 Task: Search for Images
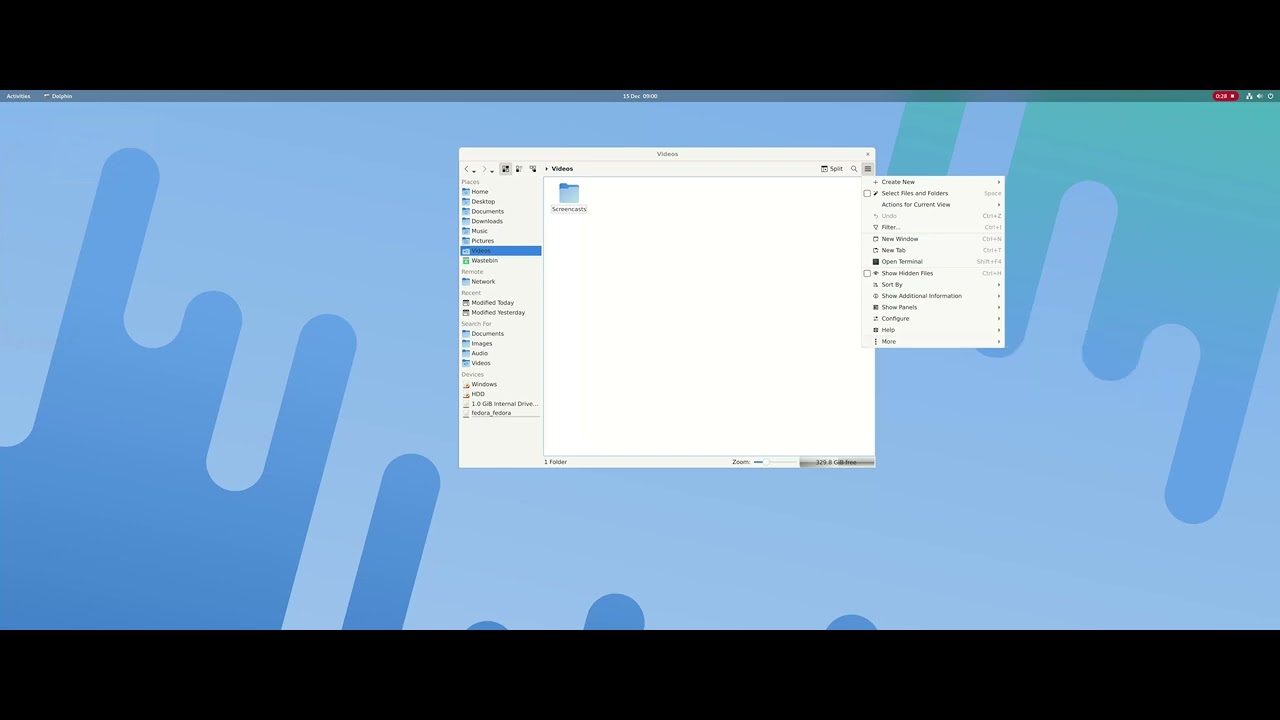[501, 344]
